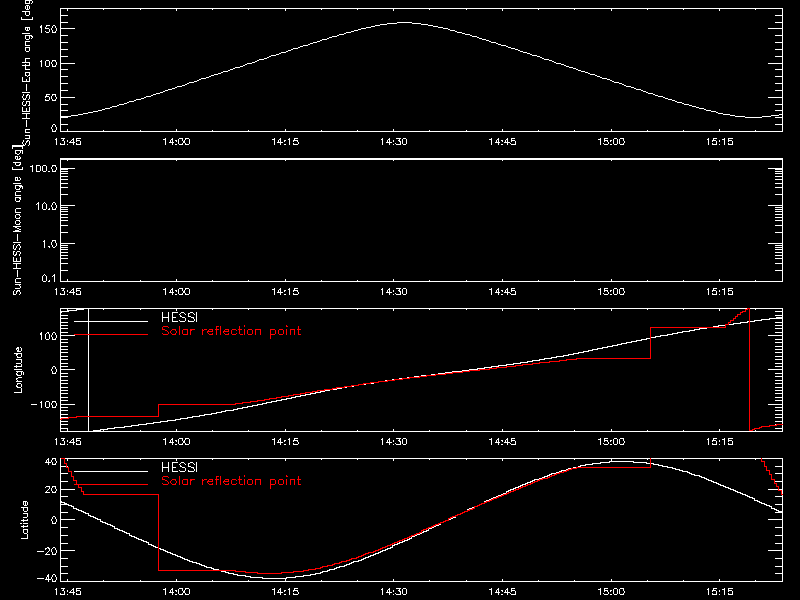Select HESSI legend label in Longitude plot
The width and height of the screenshot is (800, 600).
point(179,317)
